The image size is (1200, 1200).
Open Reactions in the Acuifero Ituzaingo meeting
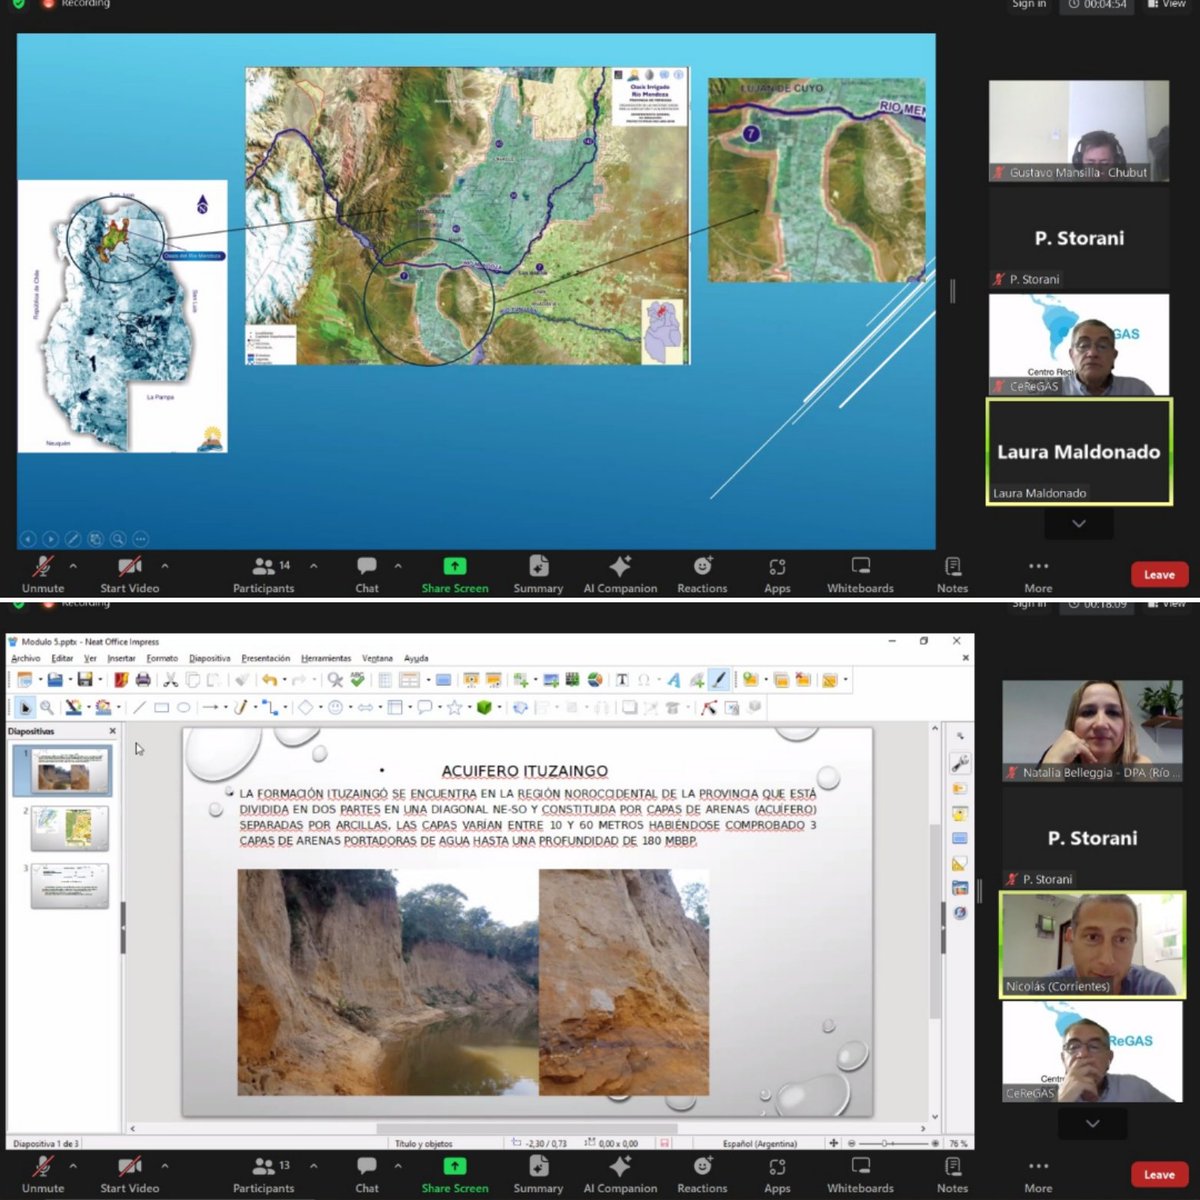702,1174
